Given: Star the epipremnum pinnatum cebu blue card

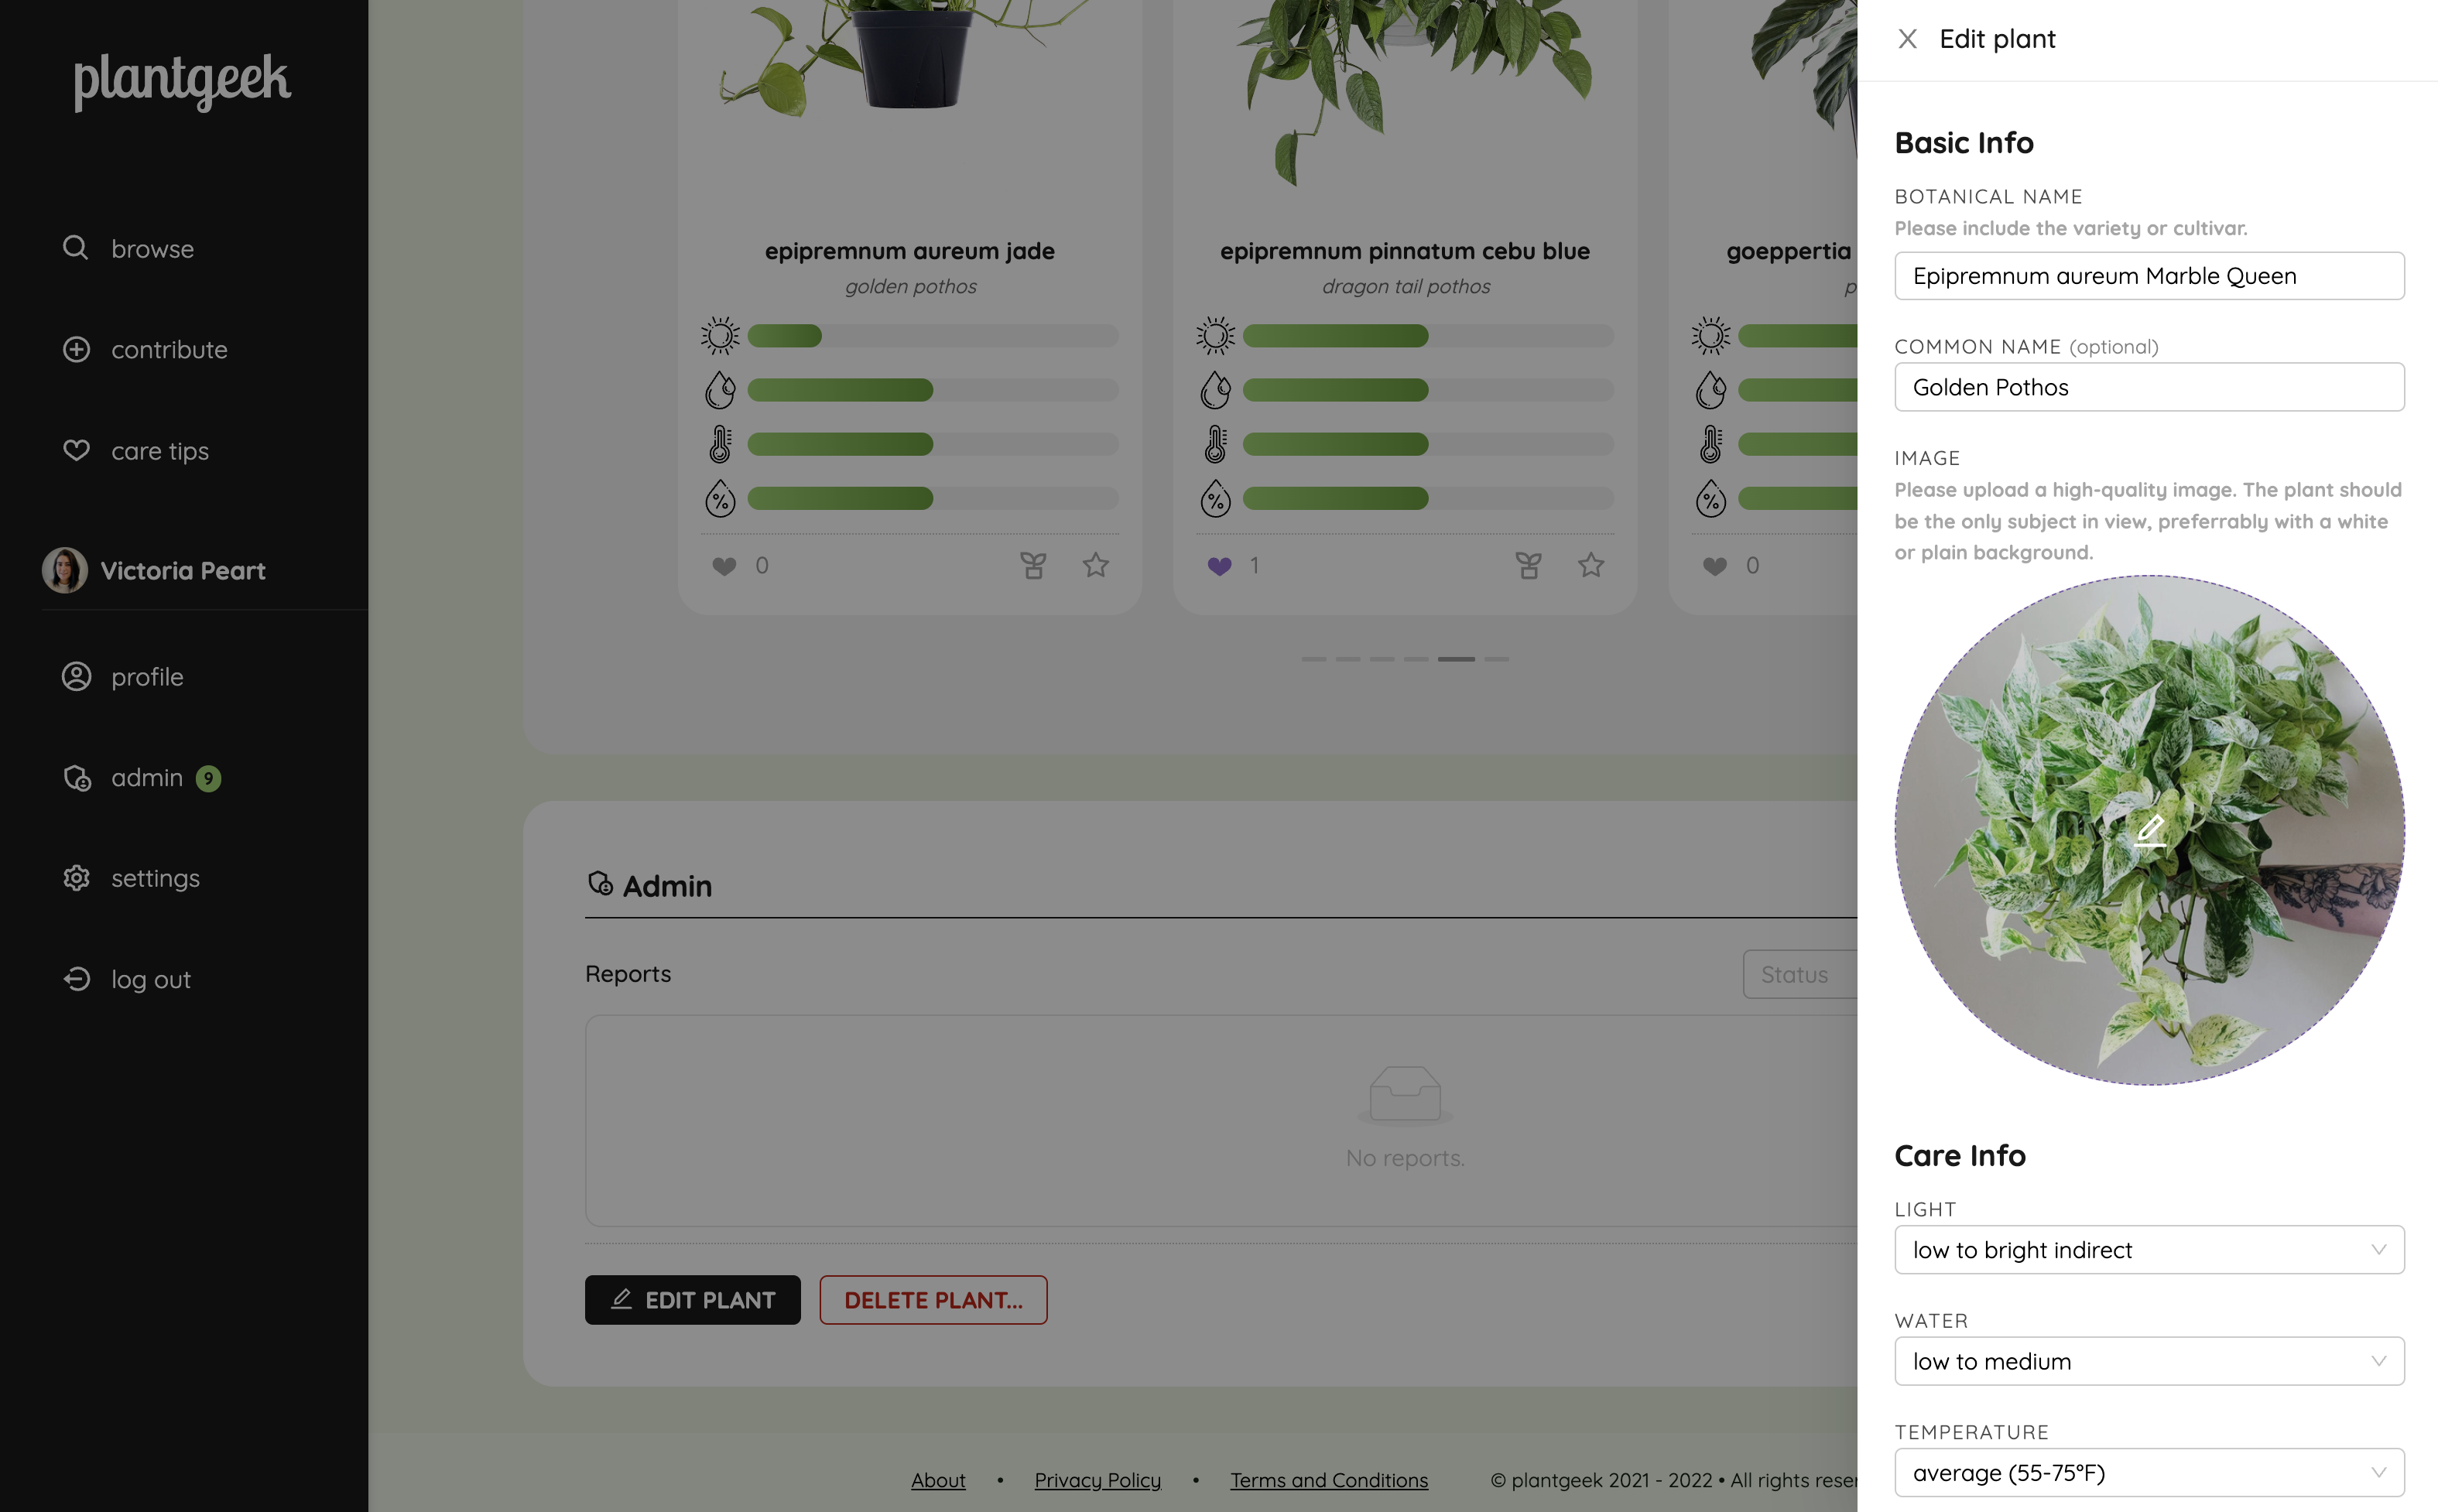Looking at the screenshot, I should tap(1591, 565).
